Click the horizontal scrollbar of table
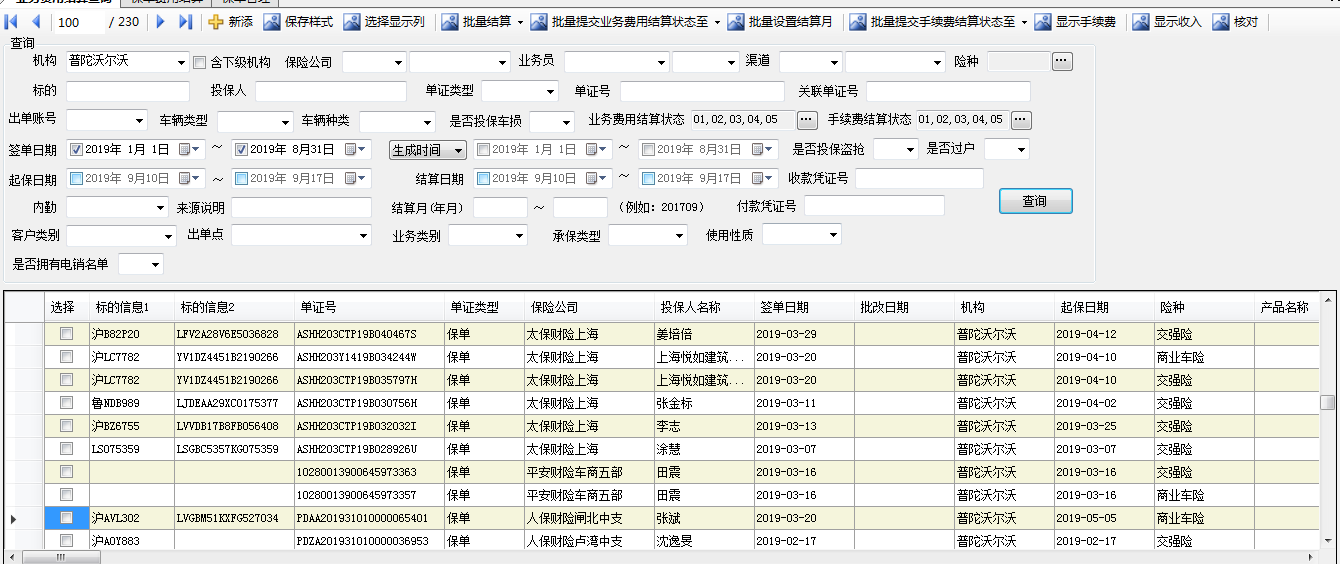 600,557
